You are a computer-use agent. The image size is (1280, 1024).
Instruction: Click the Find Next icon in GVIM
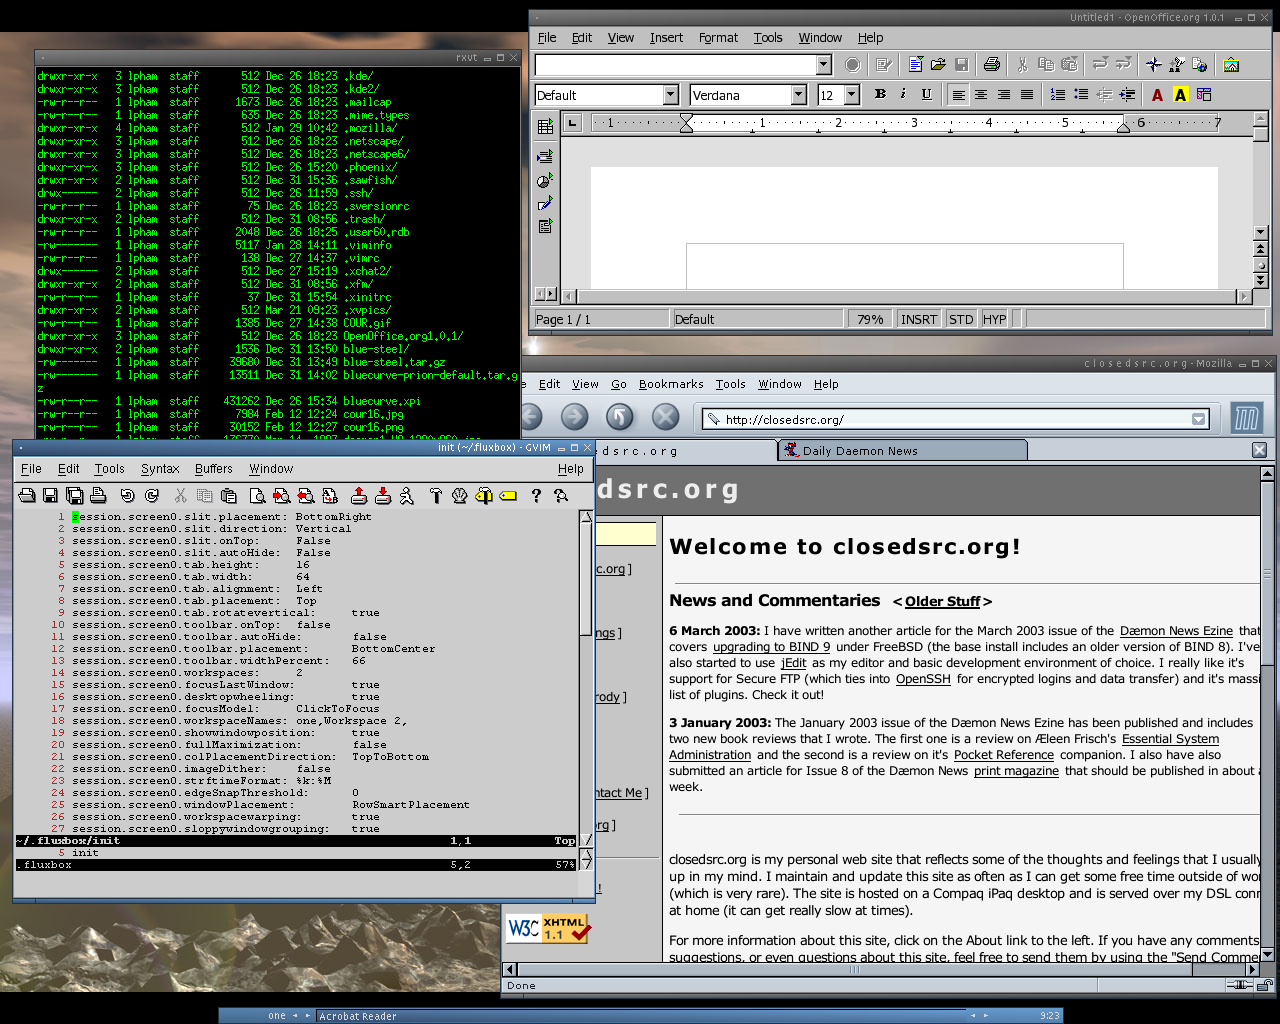[281, 495]
